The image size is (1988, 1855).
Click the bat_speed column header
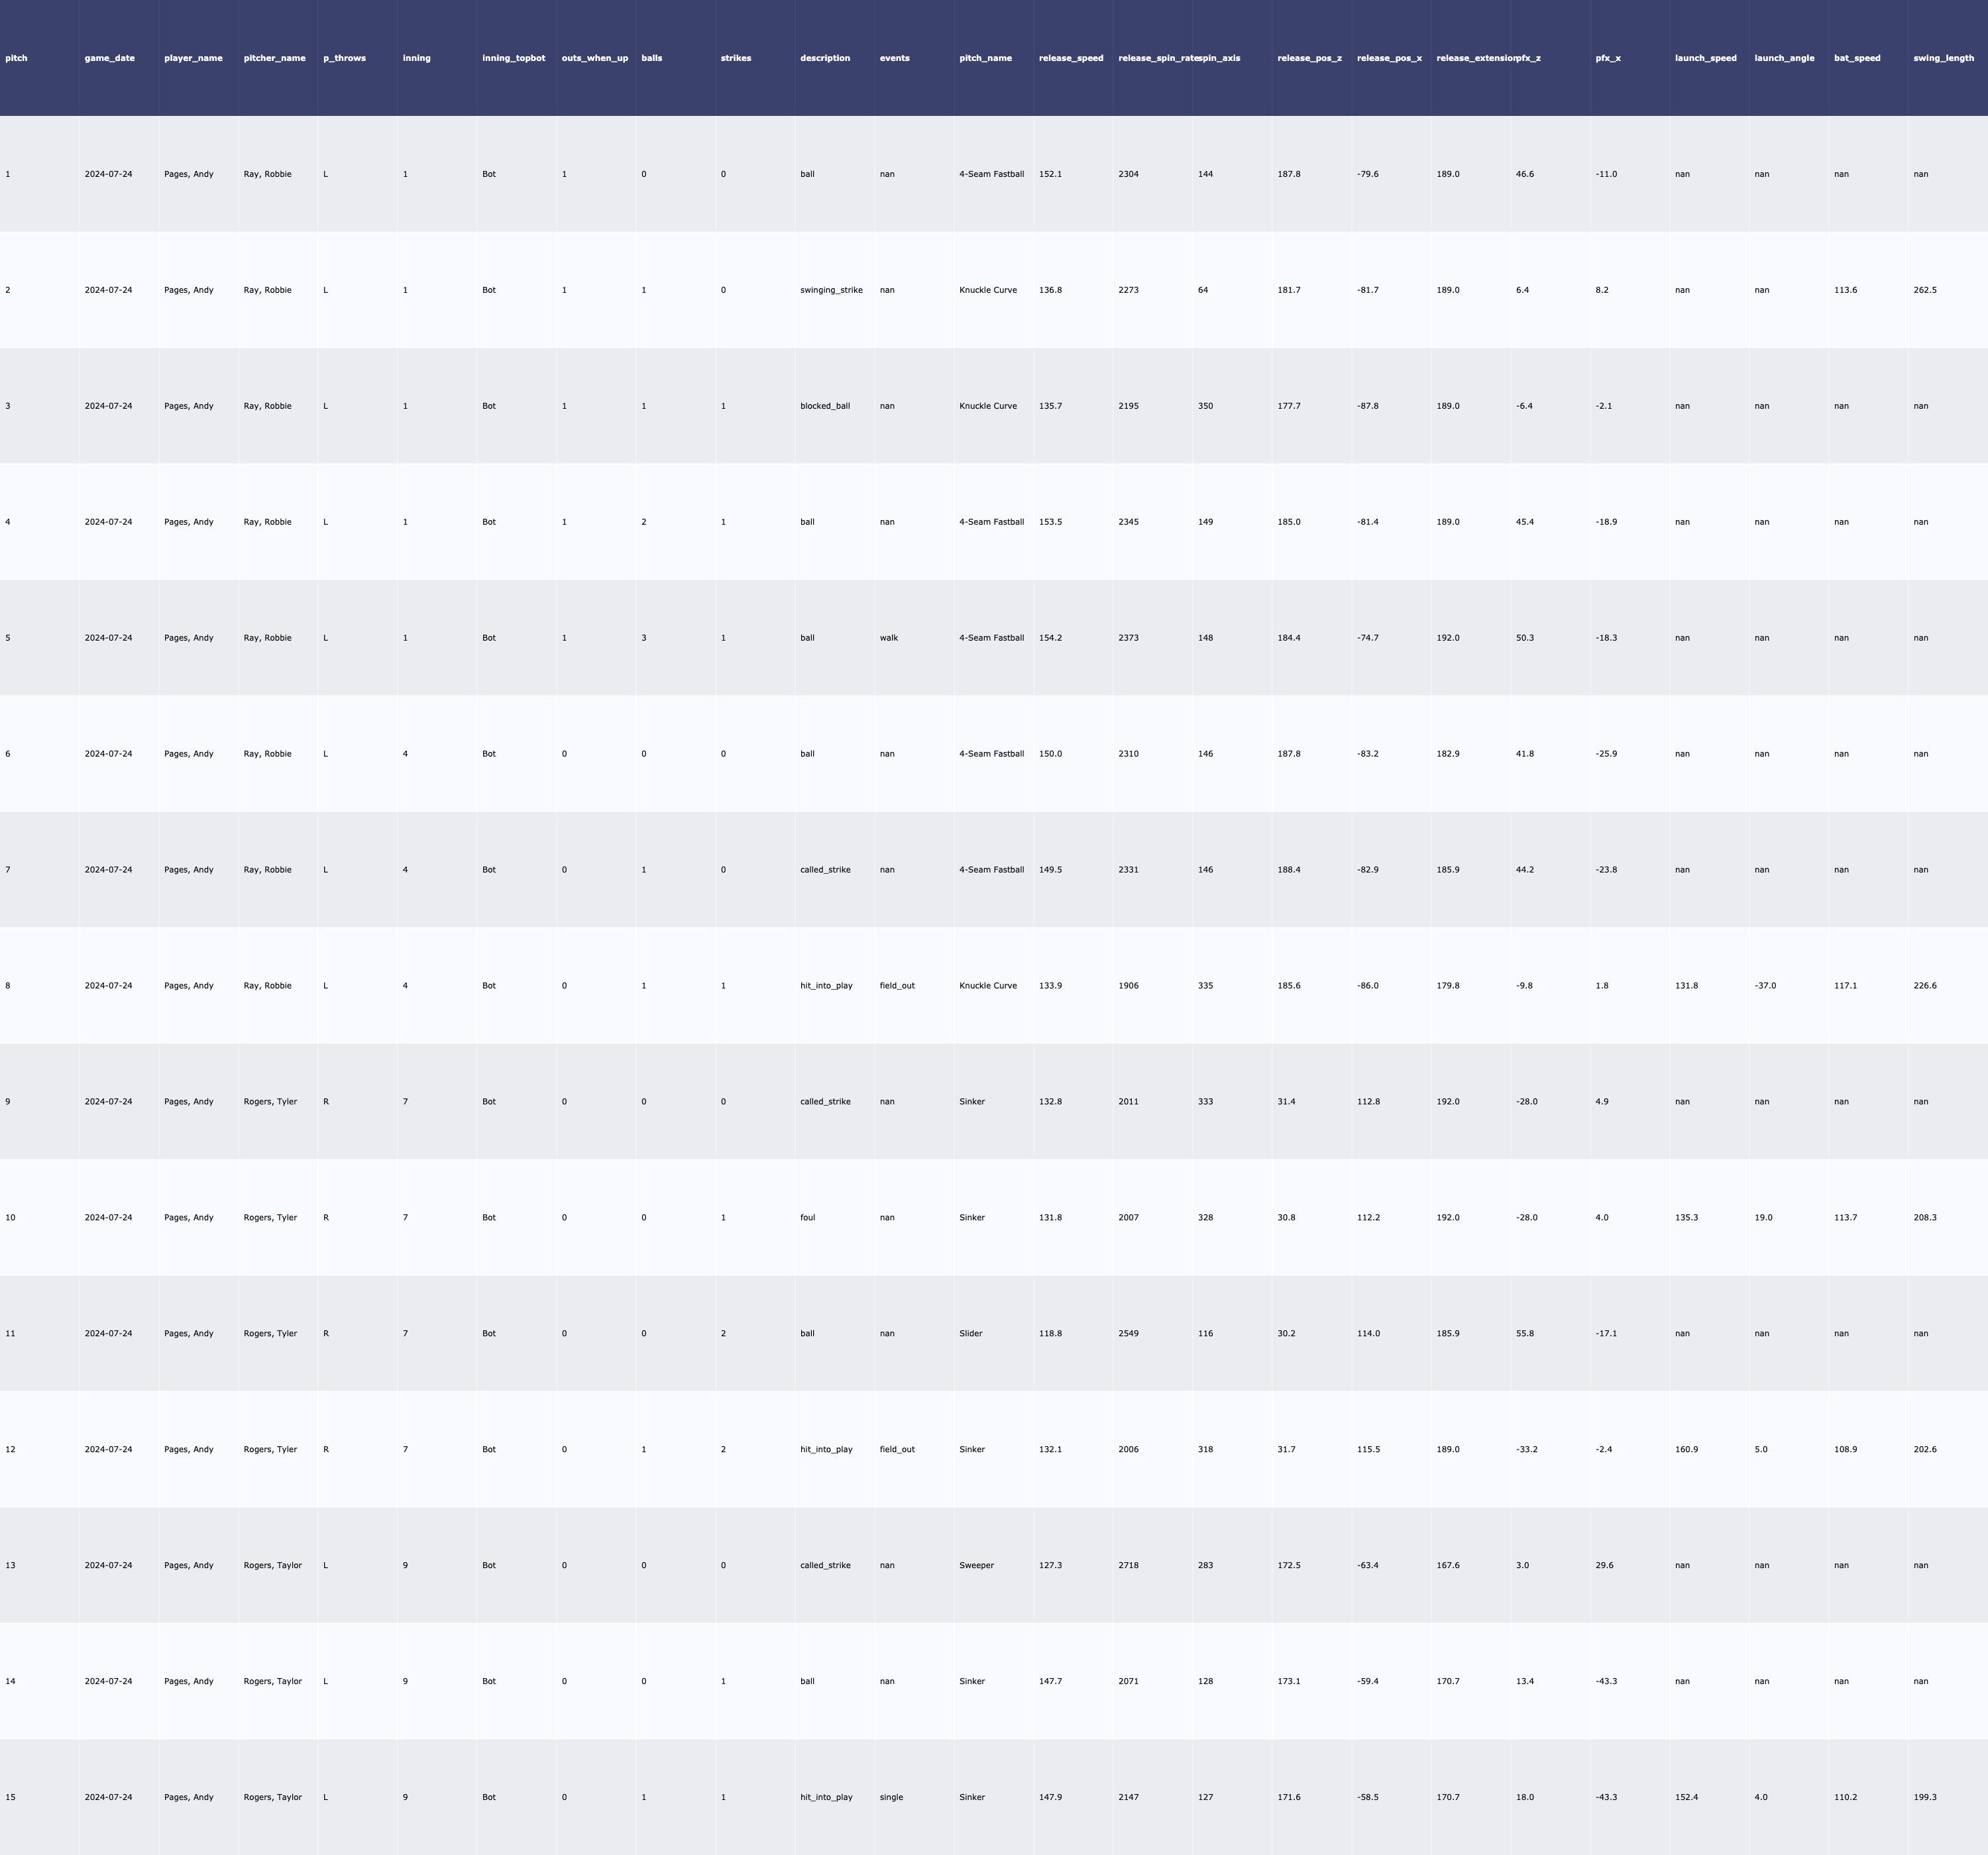tap(1857, 58)
